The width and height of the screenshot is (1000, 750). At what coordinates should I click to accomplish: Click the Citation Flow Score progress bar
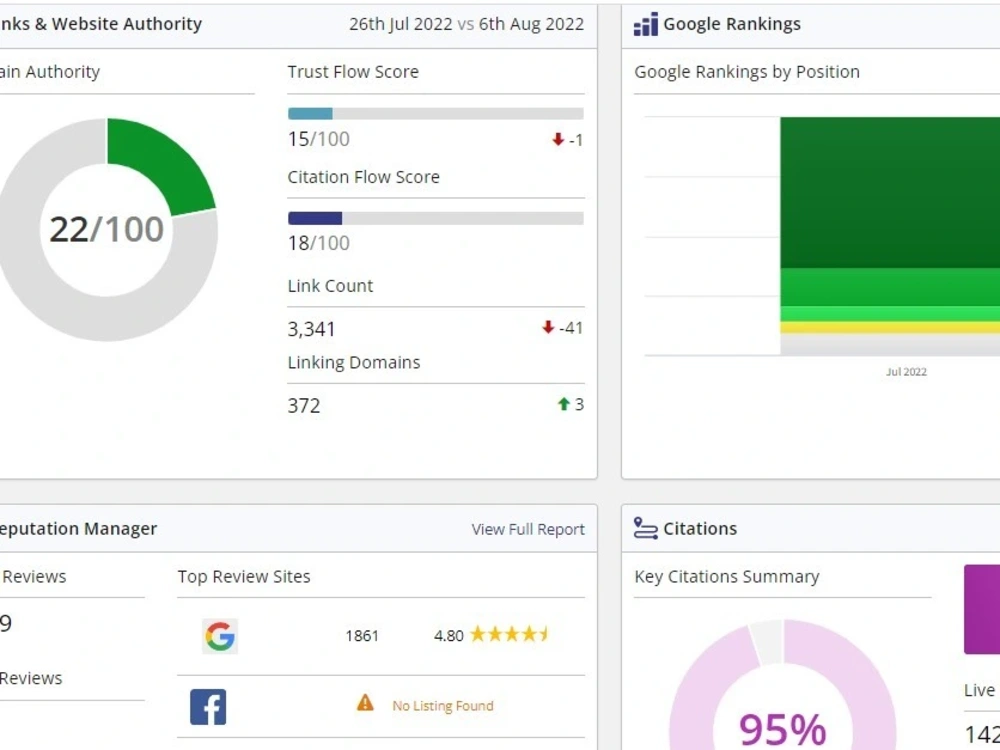(436, 218)
